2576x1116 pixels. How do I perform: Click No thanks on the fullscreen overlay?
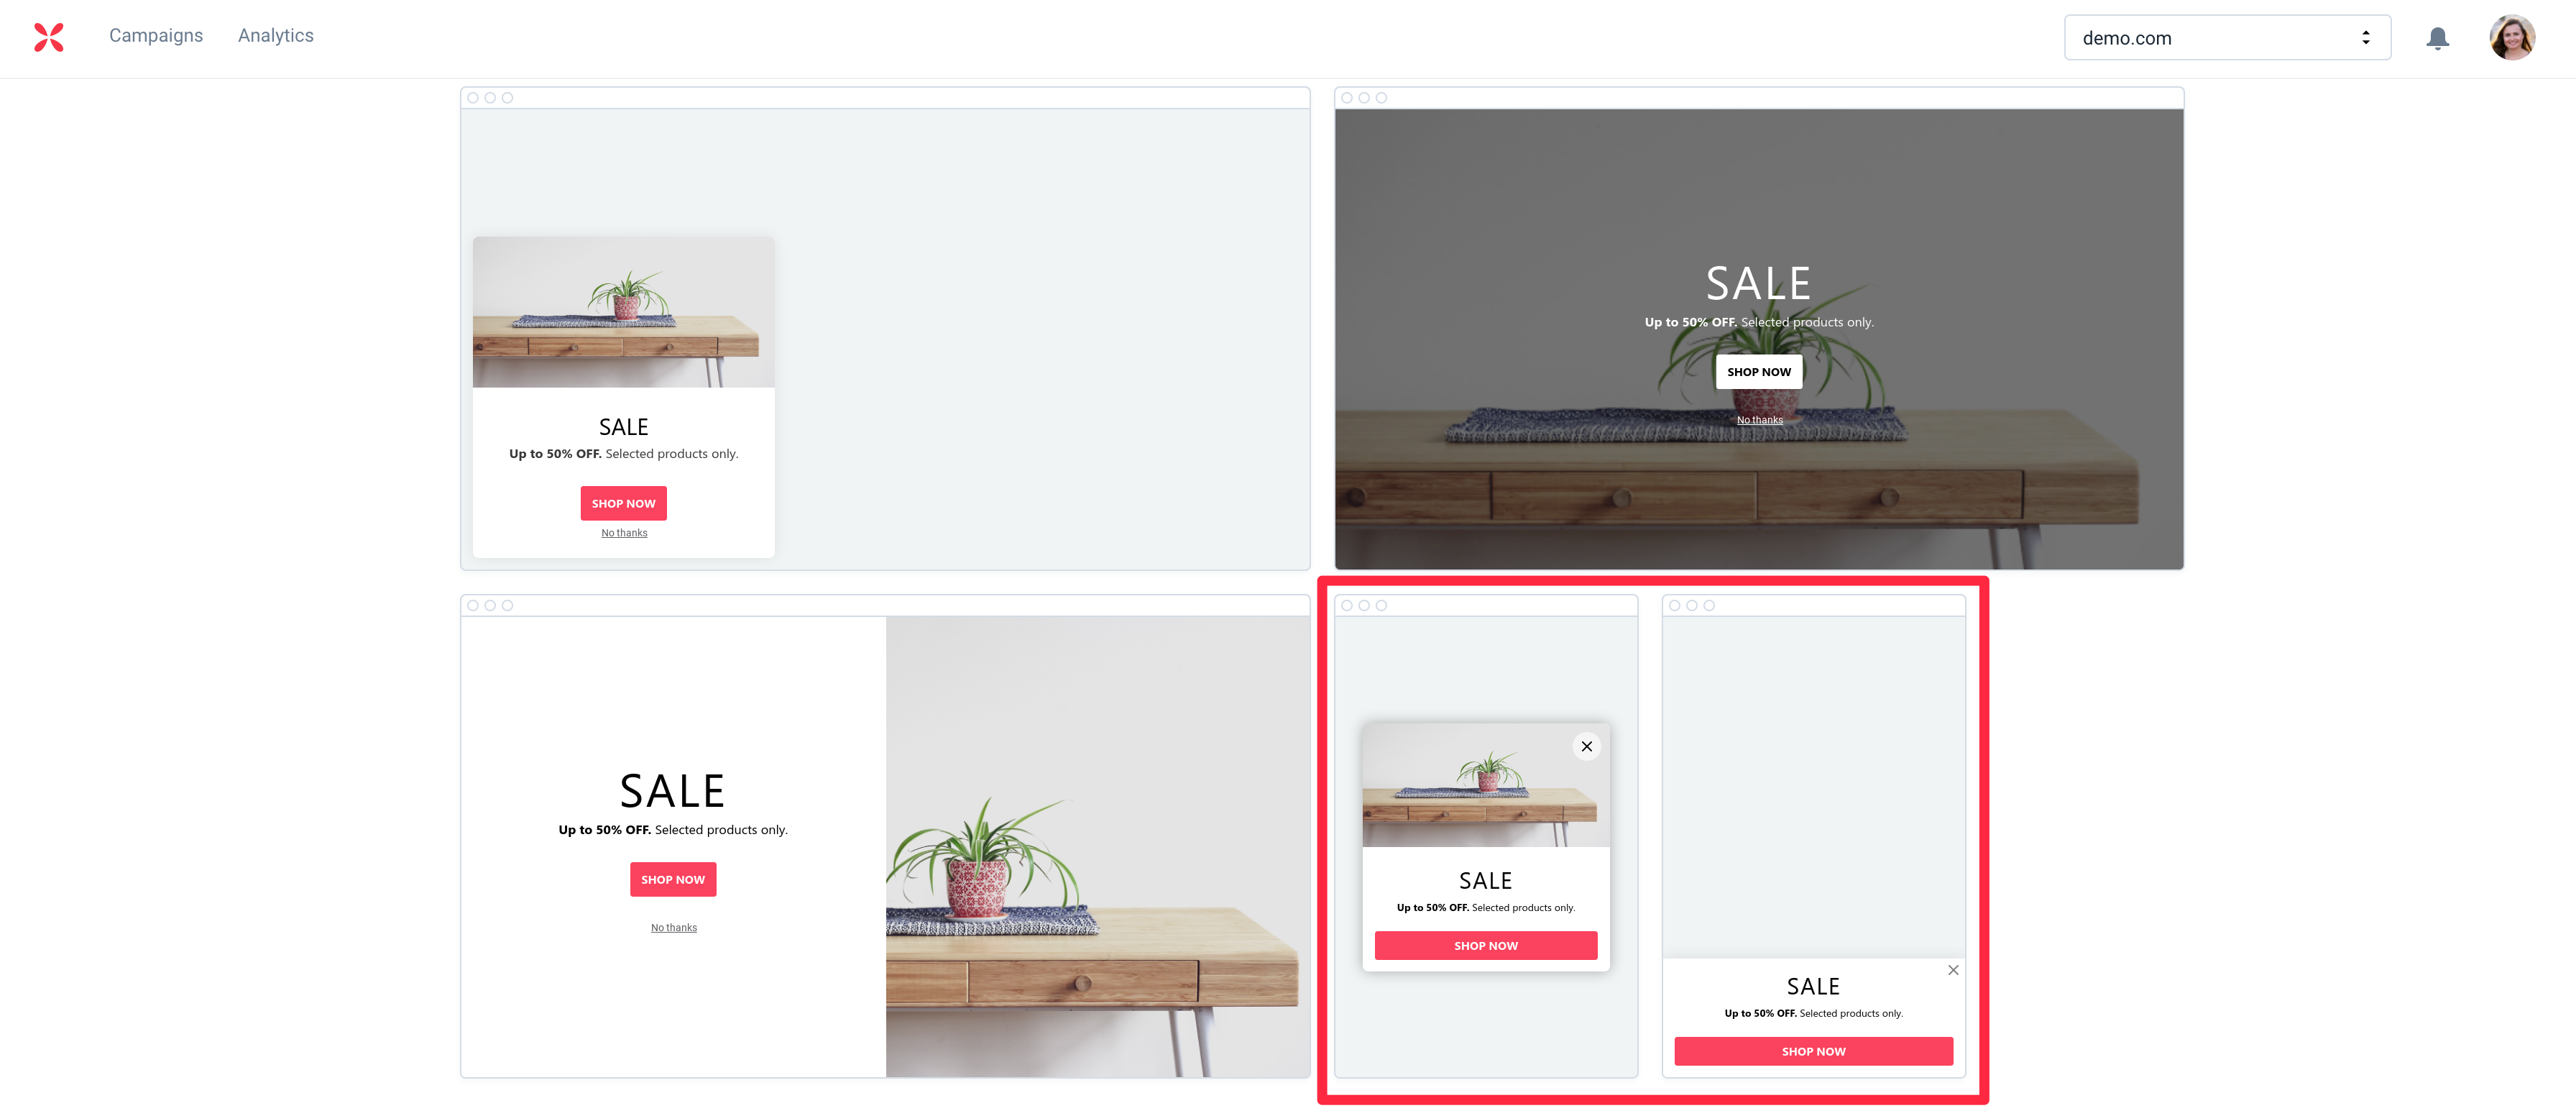tap(1759, 420)
